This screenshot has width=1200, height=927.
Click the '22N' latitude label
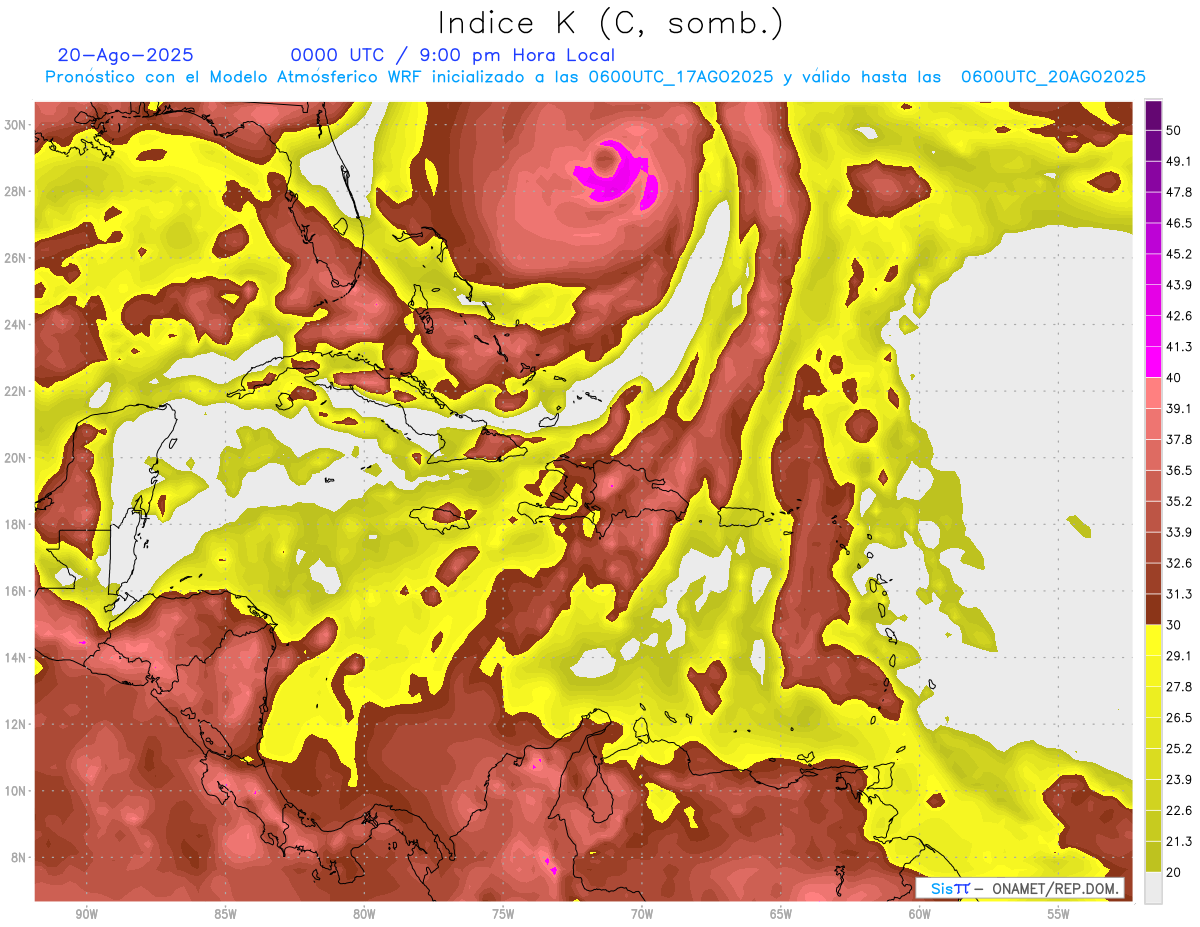[x=16, y=391]
